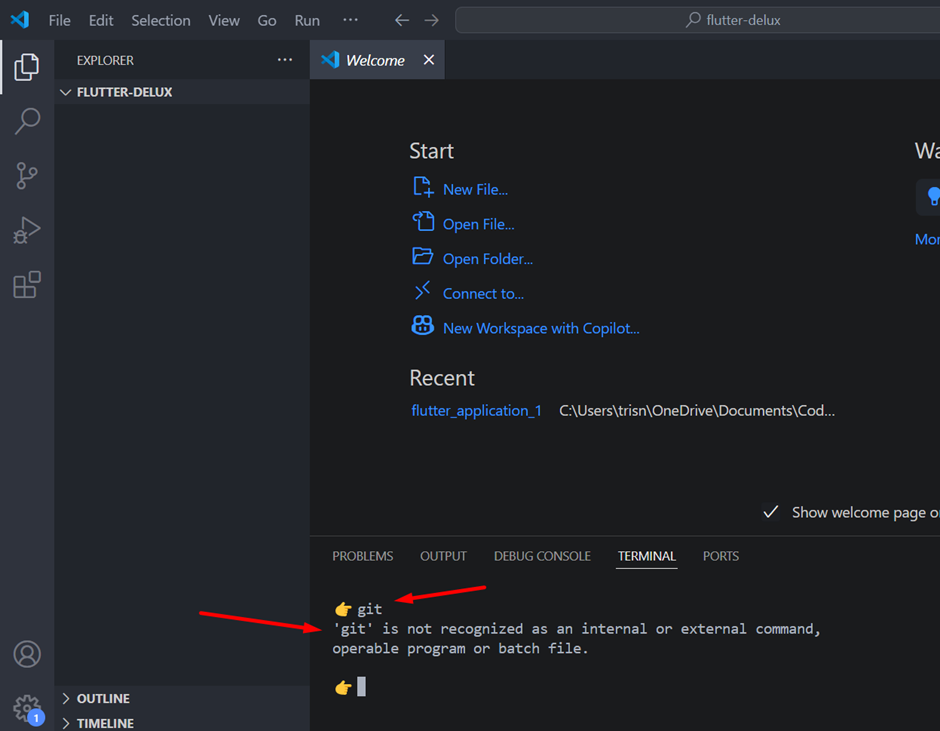This screenshot has height=731, width=940.
Task: Focus the terminal prompt cursor line
Action: point(361,687)
